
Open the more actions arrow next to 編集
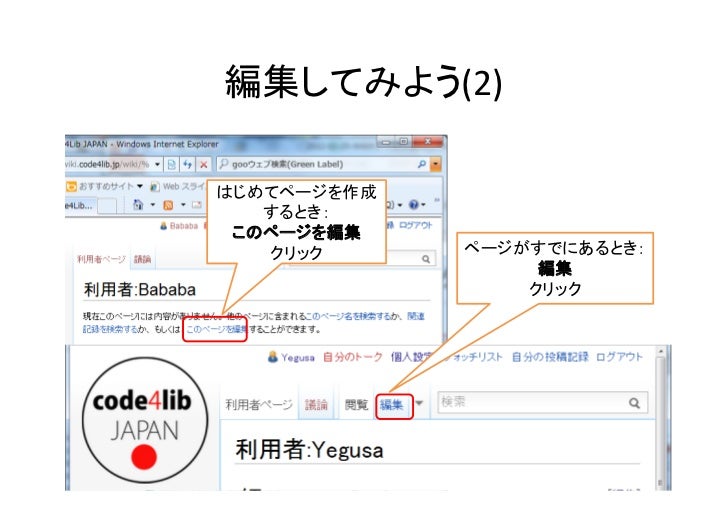[419, 403]
